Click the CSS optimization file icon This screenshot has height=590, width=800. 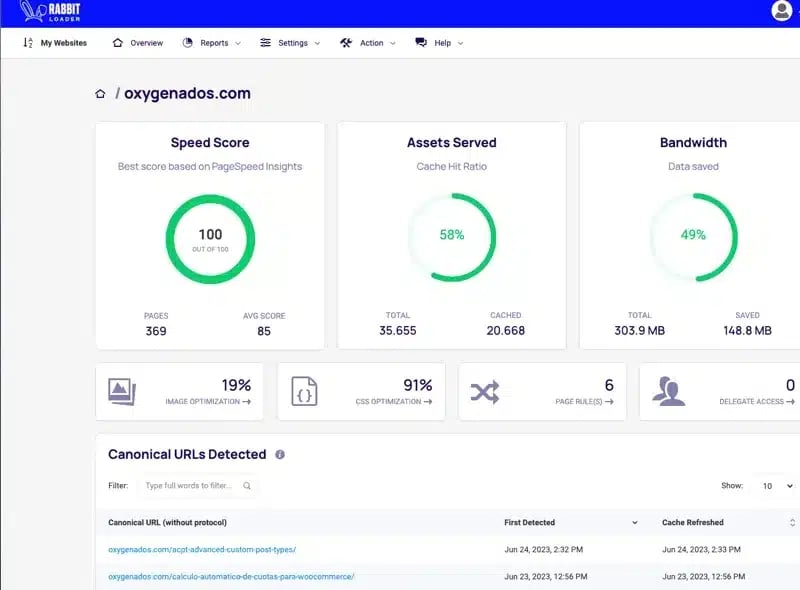pos(304,392)
